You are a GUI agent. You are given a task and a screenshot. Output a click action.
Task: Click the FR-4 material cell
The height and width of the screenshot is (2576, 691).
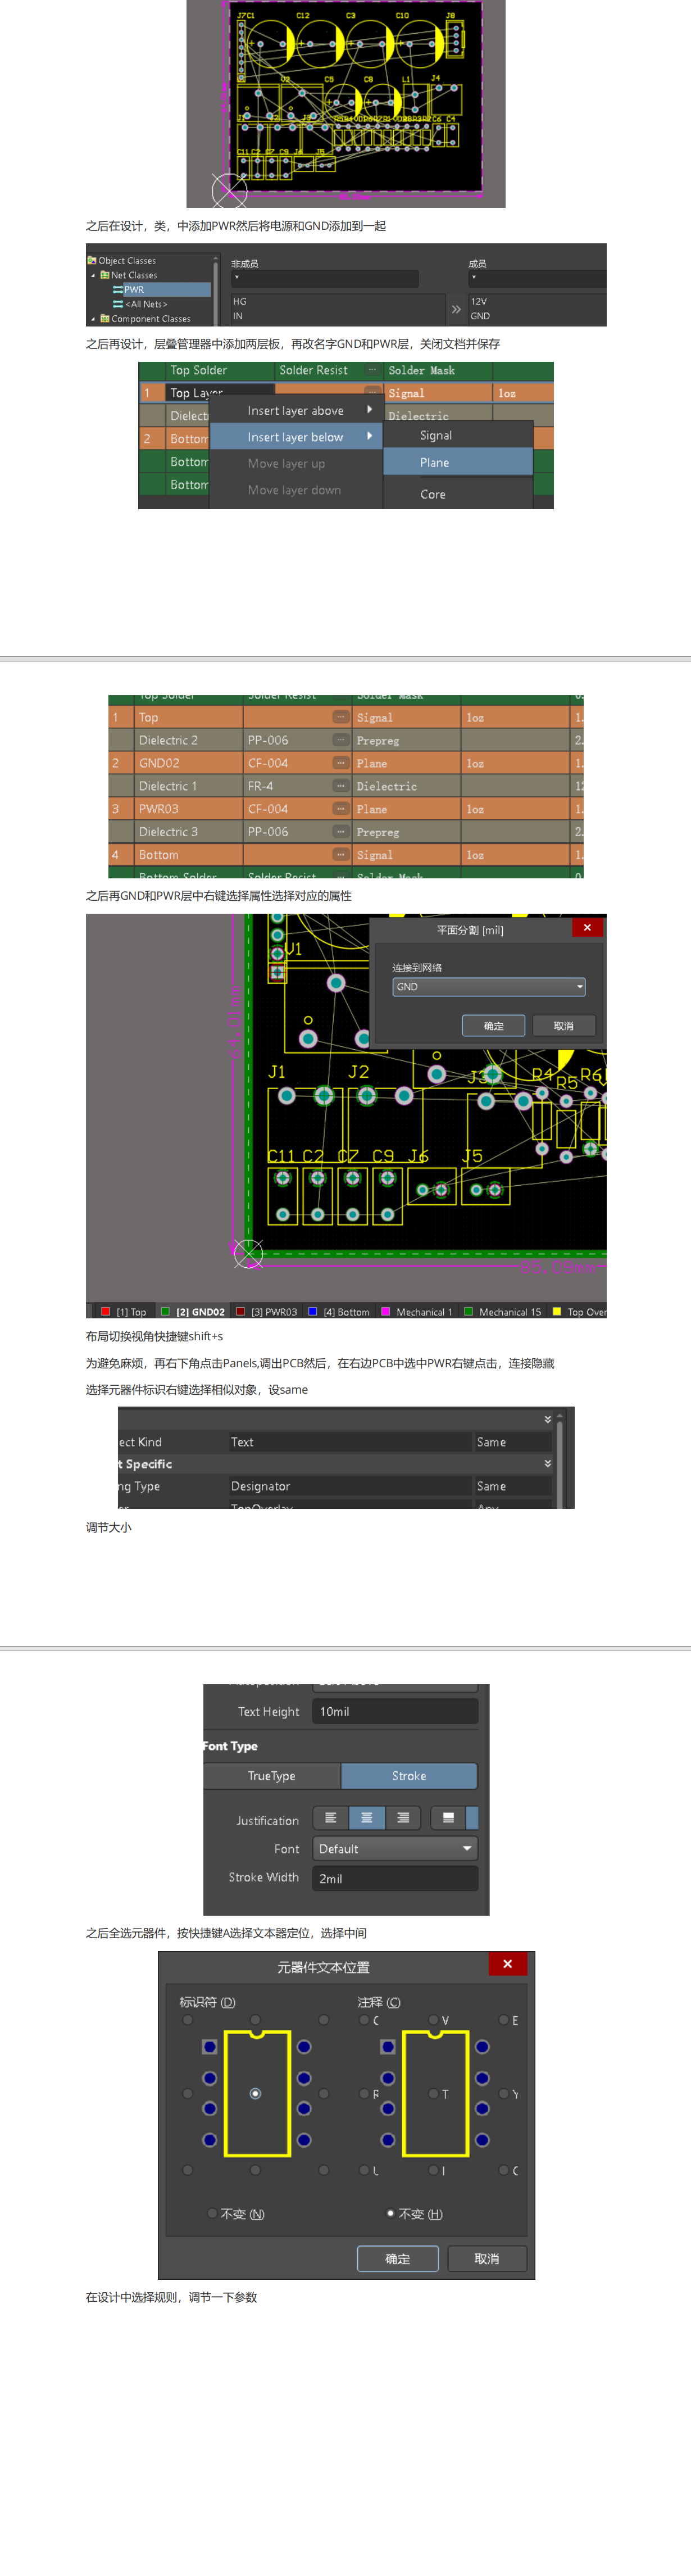pos(261,786)
